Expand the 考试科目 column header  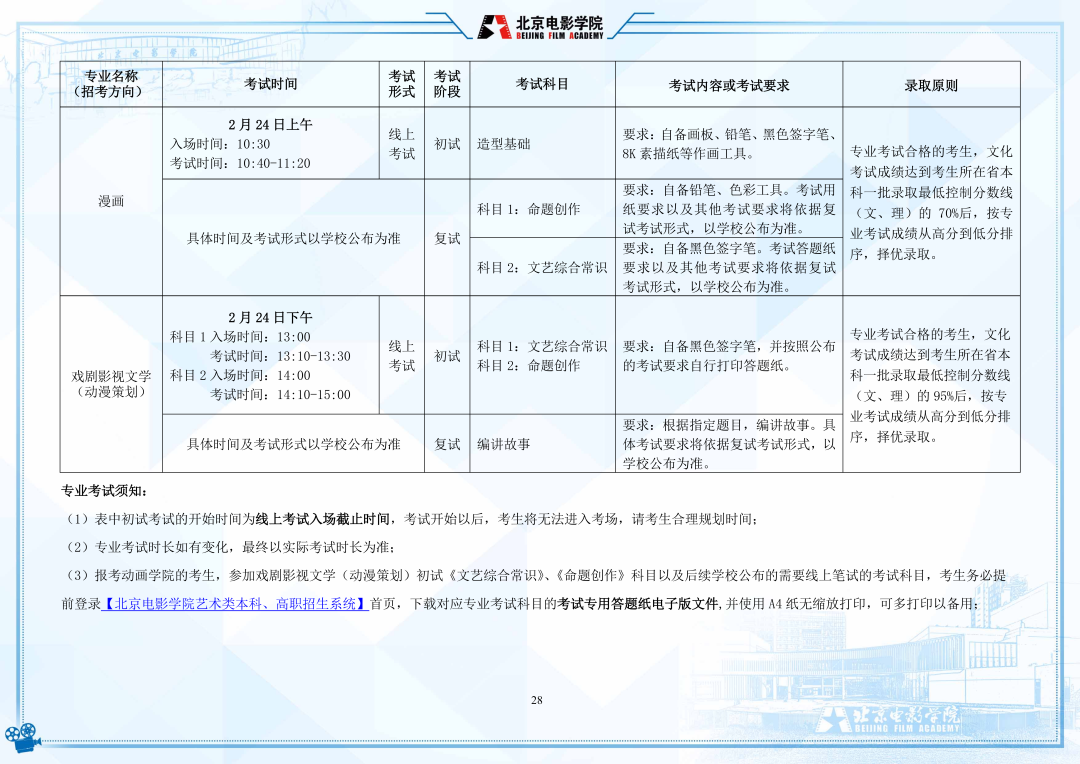(541, 83)
